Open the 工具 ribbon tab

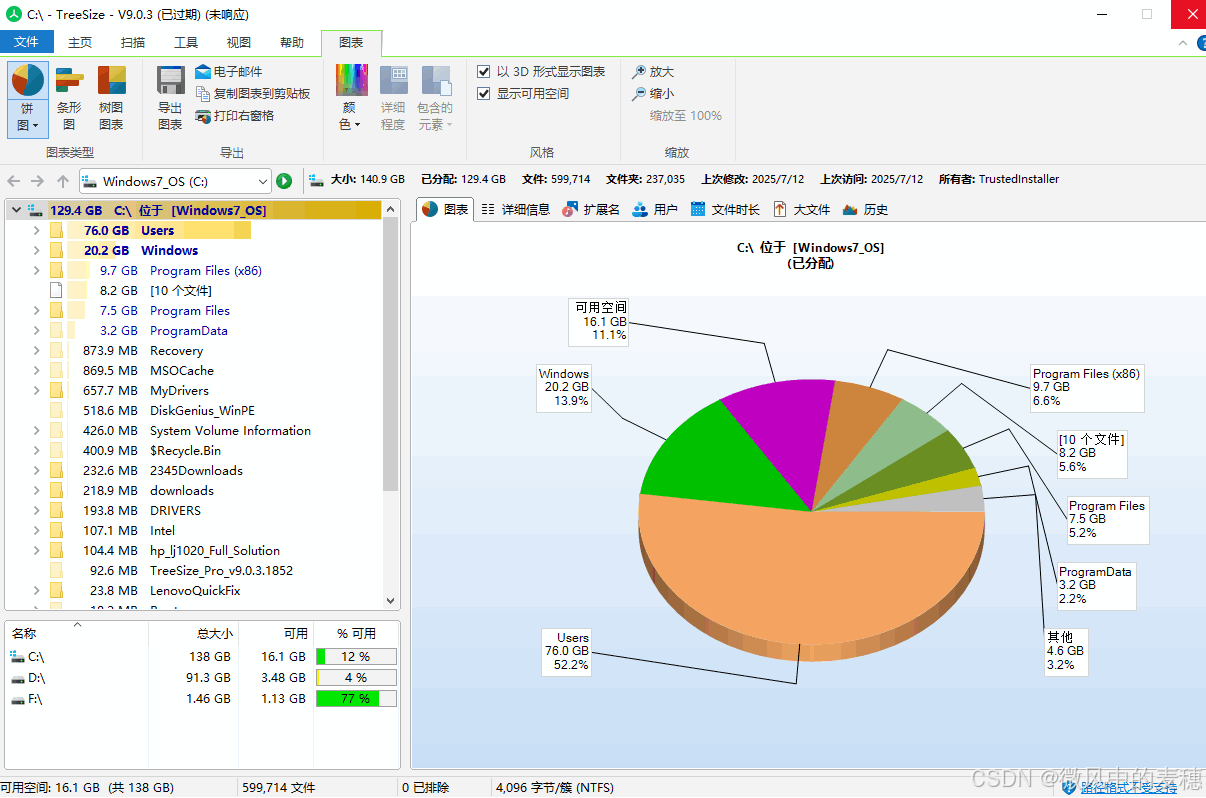pyautogui.click(x=186, y=42)
